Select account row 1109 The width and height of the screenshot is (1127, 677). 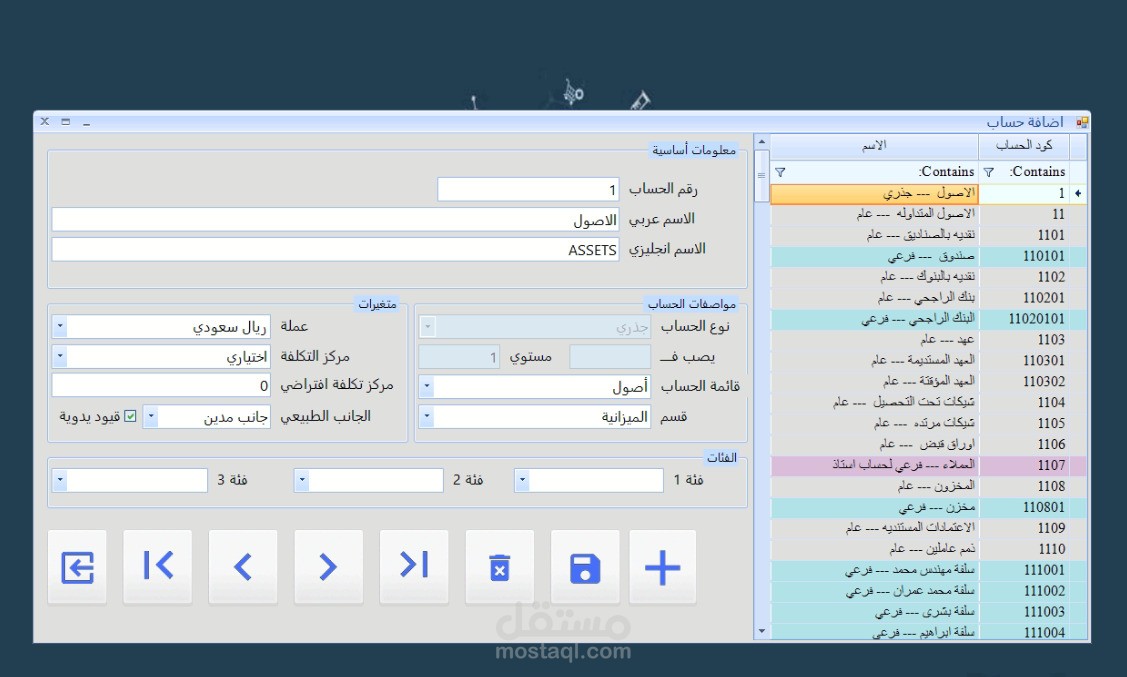(x=927, y=528)
